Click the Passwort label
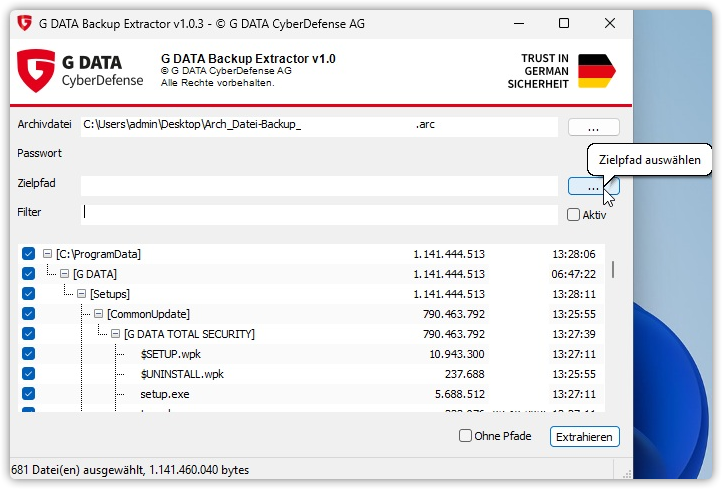Image resolution: width=722 pixels, height=489 pixels. click(x=39, y=153)
